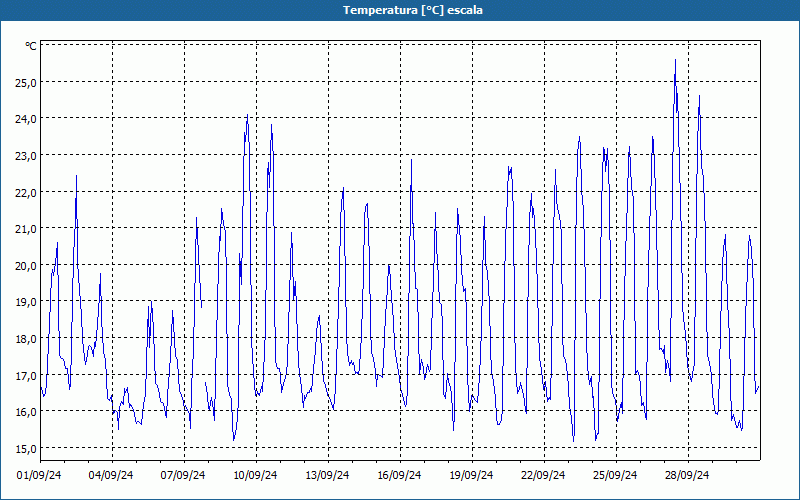The height and width of the screenshot is (500, 800).
Task: Select the 19,0 y-axis label
Action: tap(26, 302)
